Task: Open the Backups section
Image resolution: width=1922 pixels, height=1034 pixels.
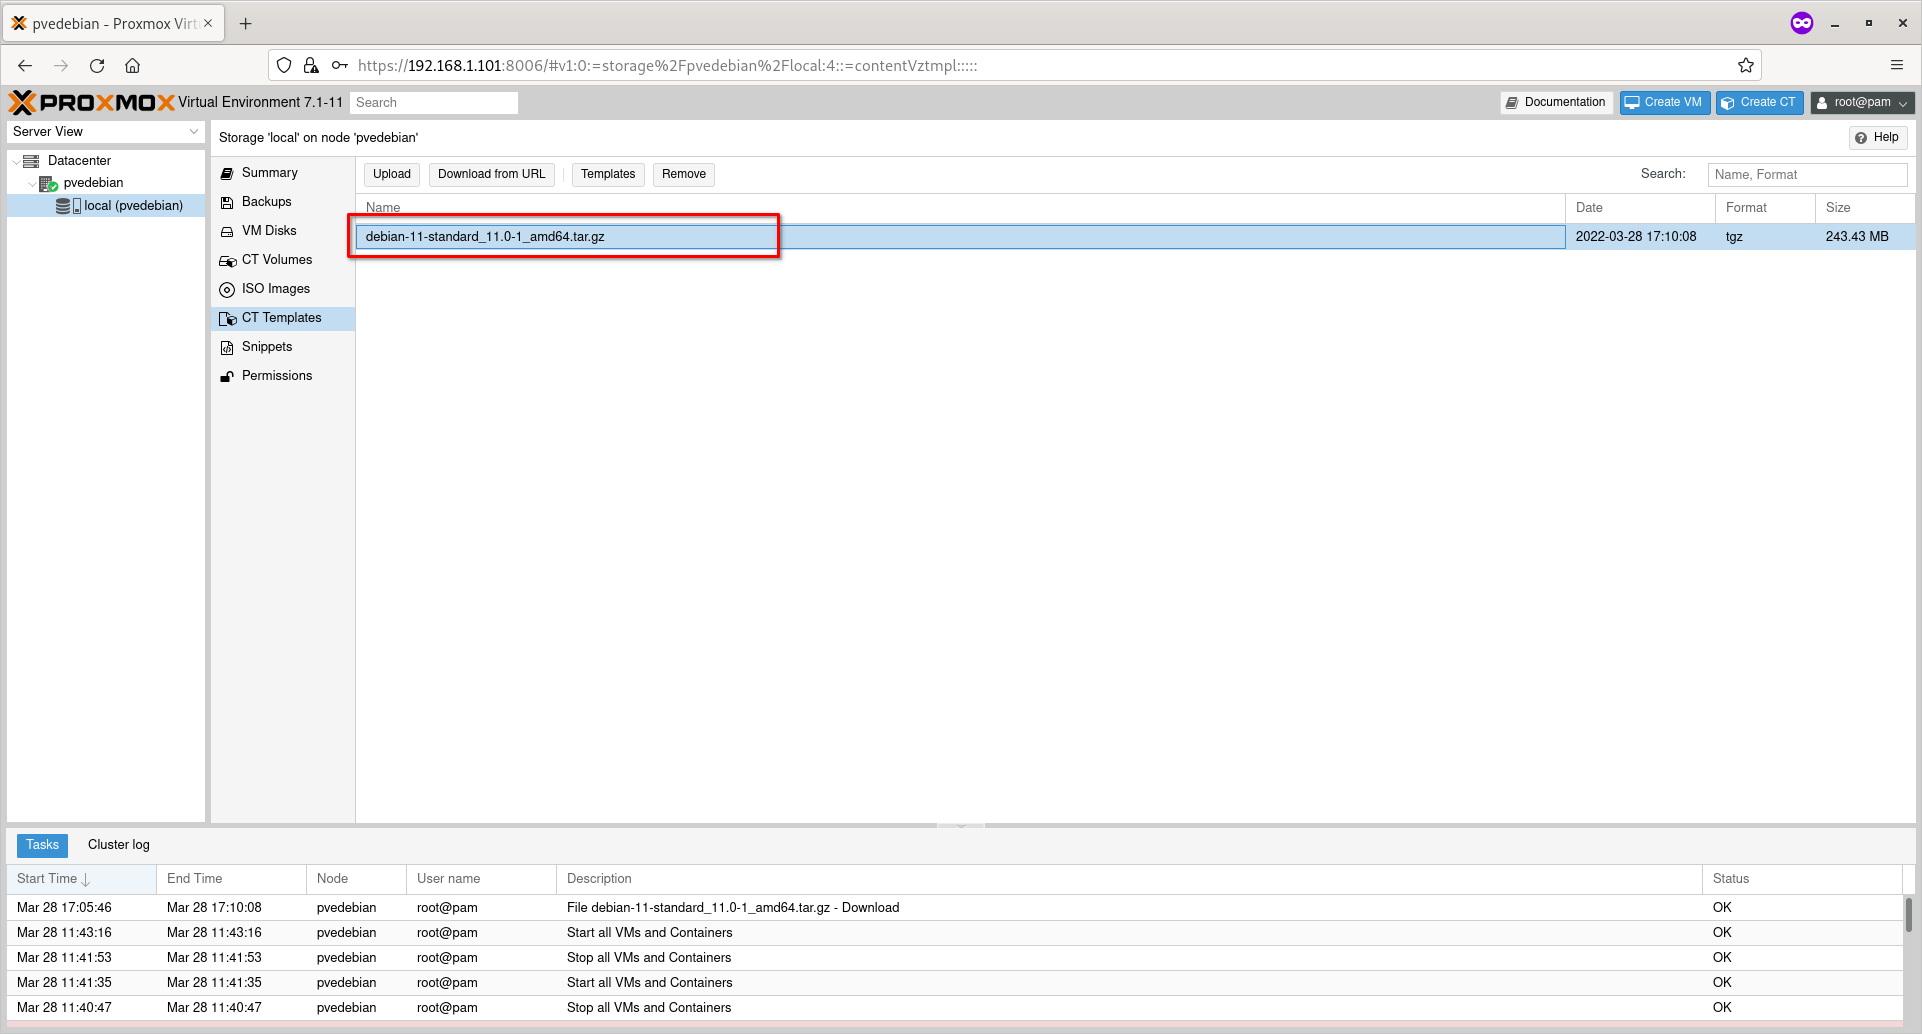Action: (283, 202)
